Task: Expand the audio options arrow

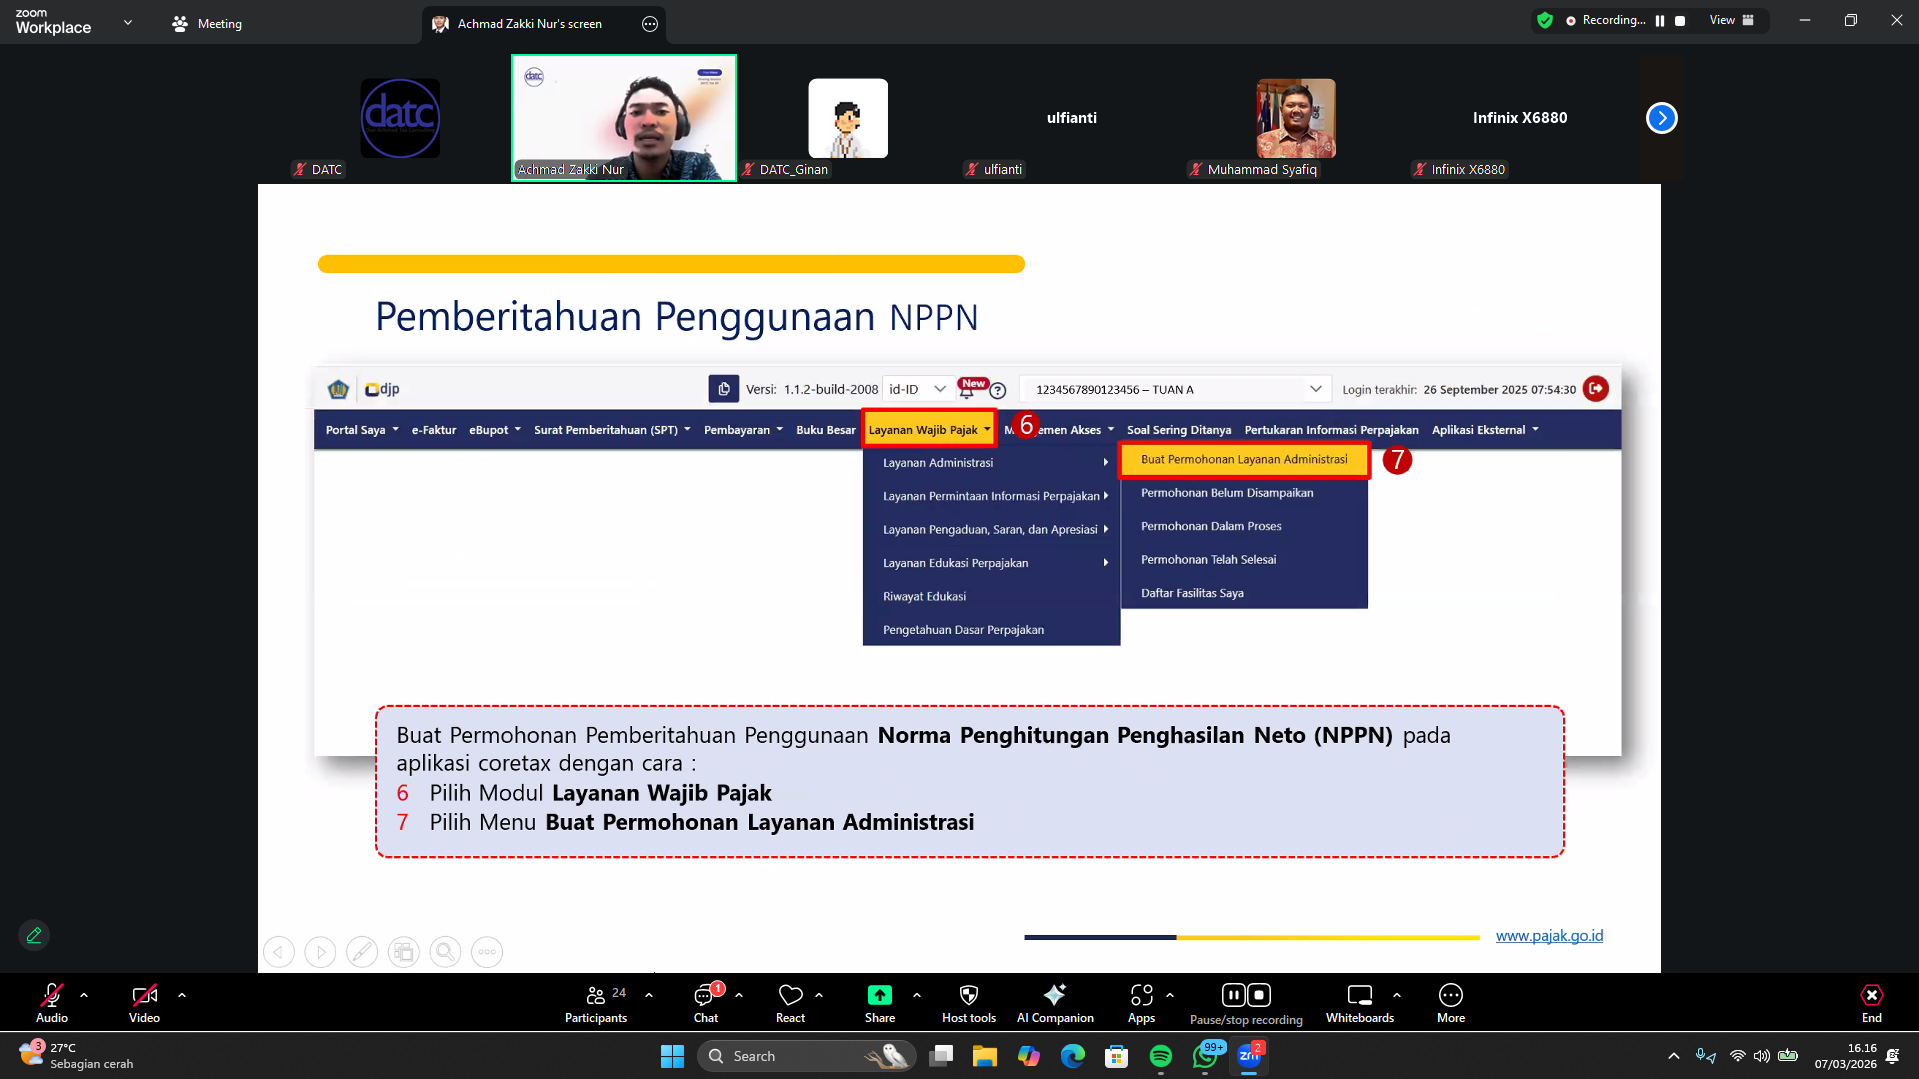Action: coord(84,995)
